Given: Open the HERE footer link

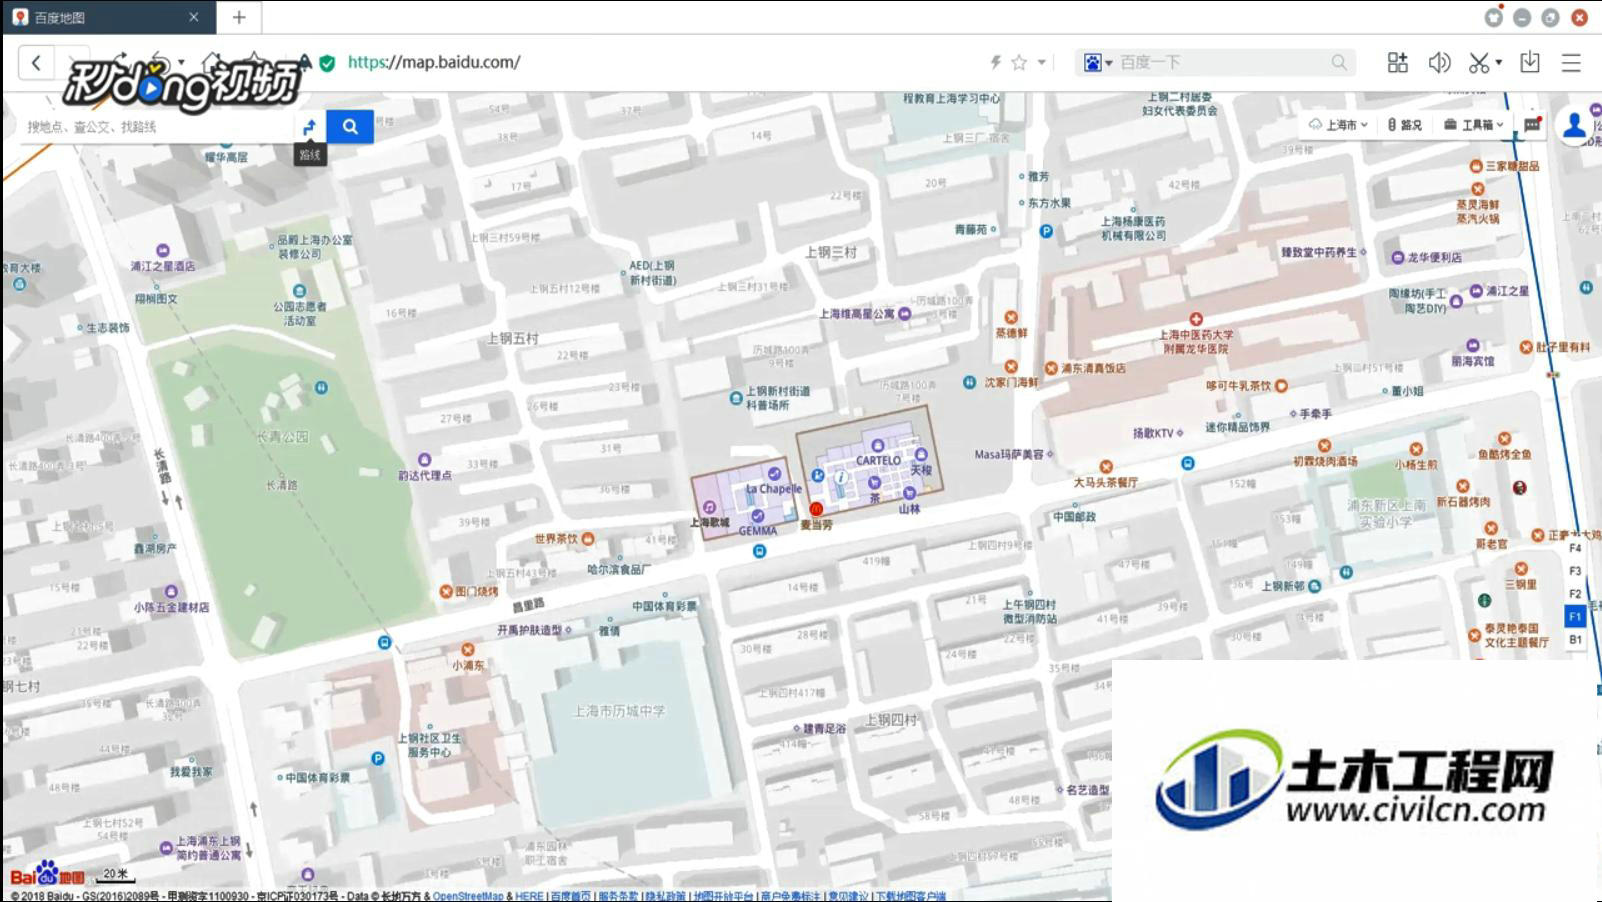Looking at the screenshot, I should pyautogui.click(x=529, y=896).
